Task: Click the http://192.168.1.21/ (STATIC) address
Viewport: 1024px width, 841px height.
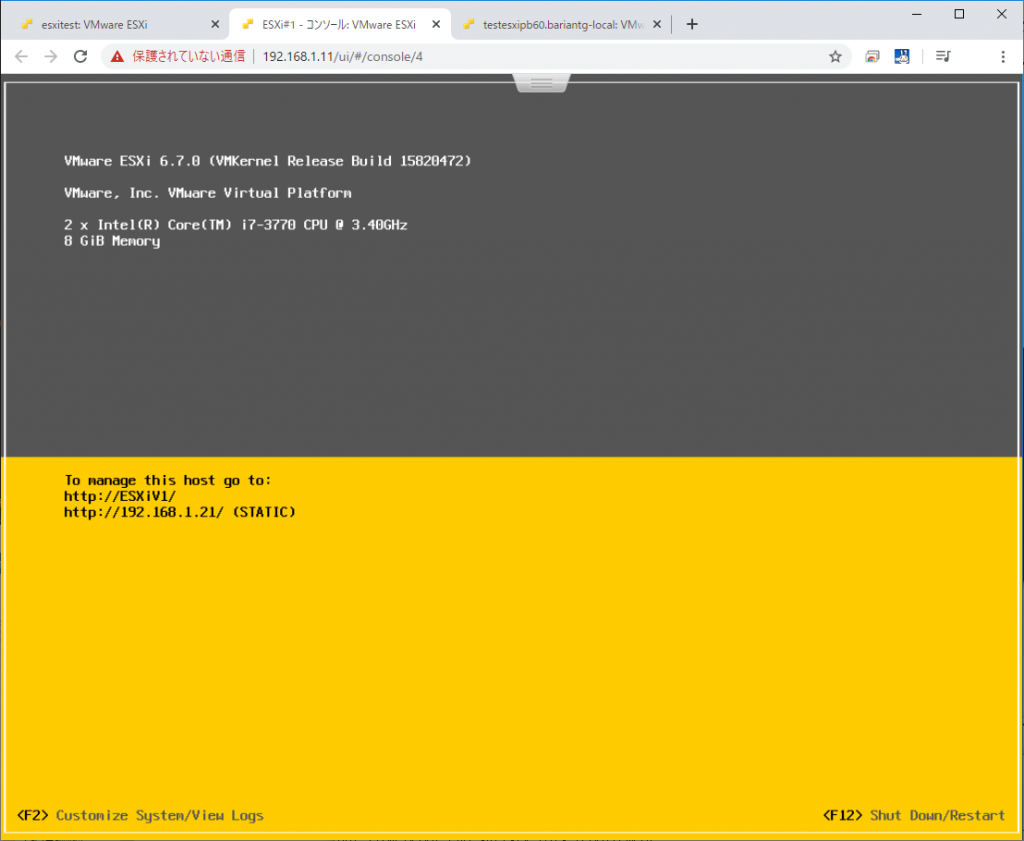Action: [x=180, y=513]
